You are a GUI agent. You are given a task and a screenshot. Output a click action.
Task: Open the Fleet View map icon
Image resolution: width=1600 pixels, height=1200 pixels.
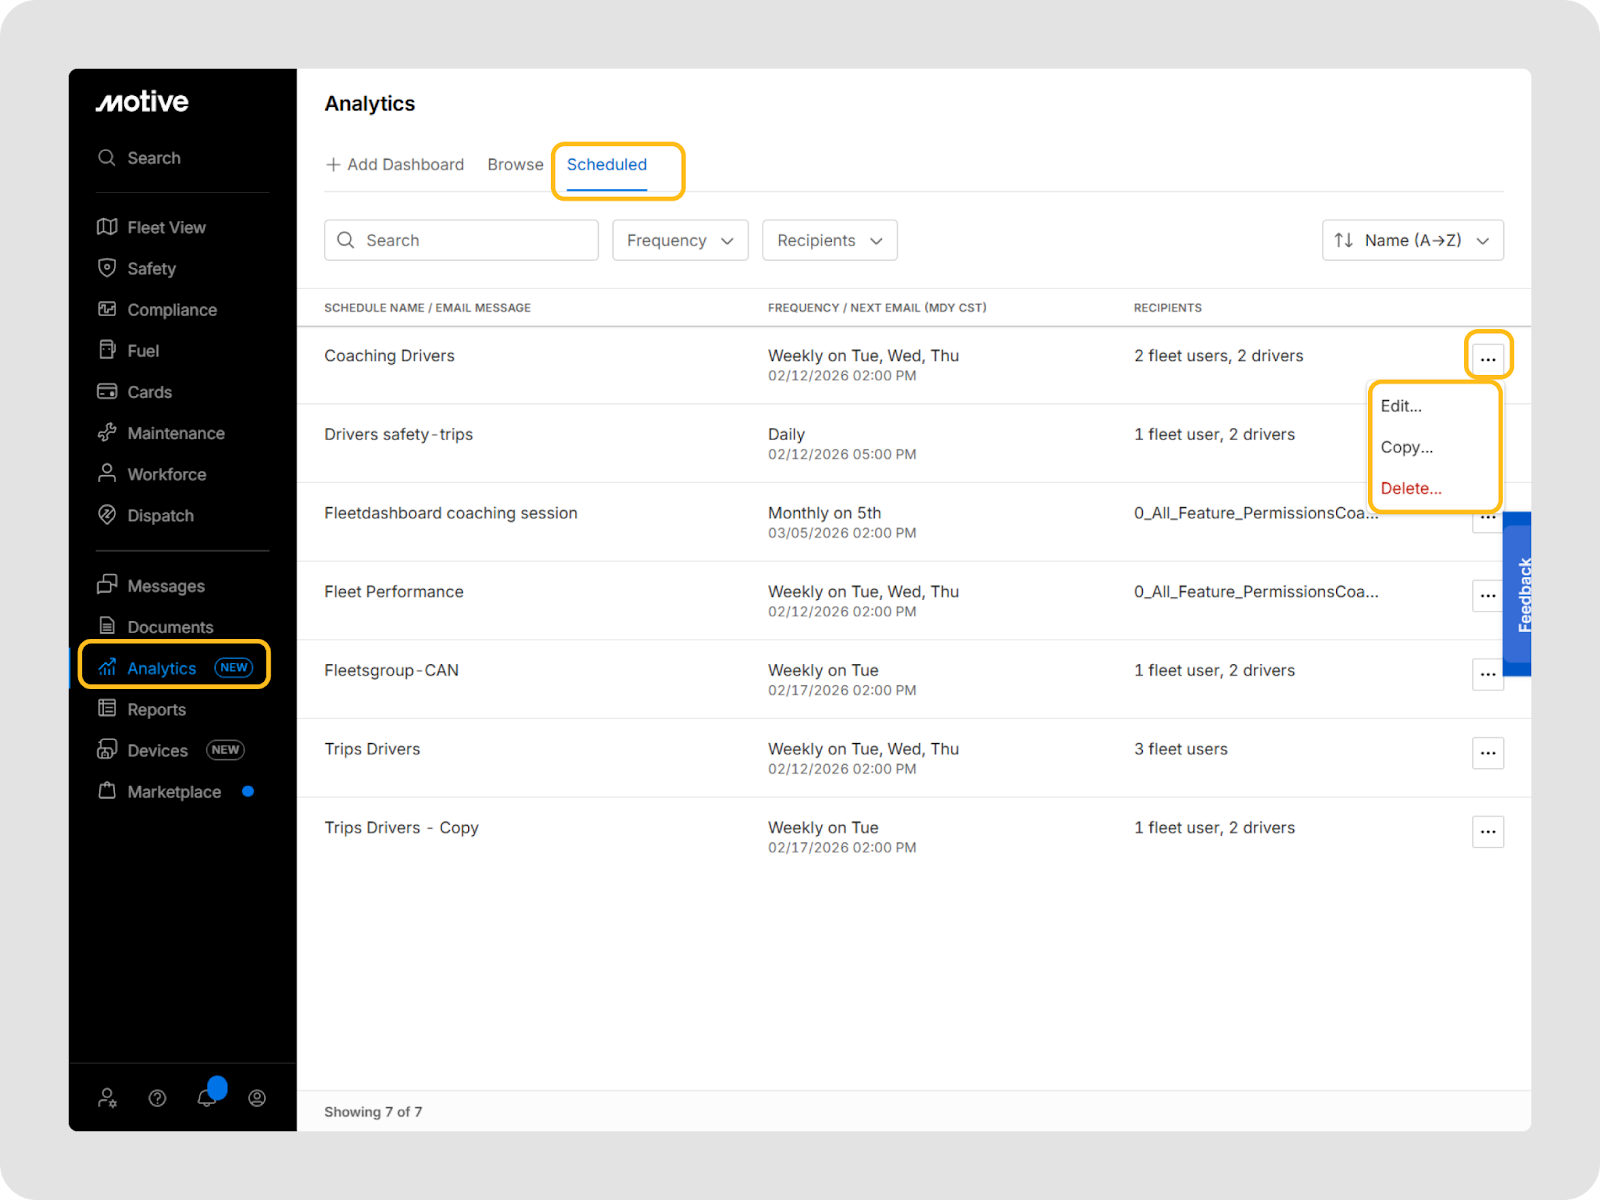[107, 227]
